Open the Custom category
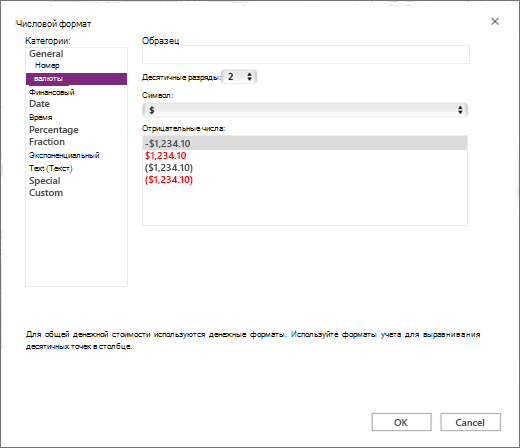 (46, 193)
